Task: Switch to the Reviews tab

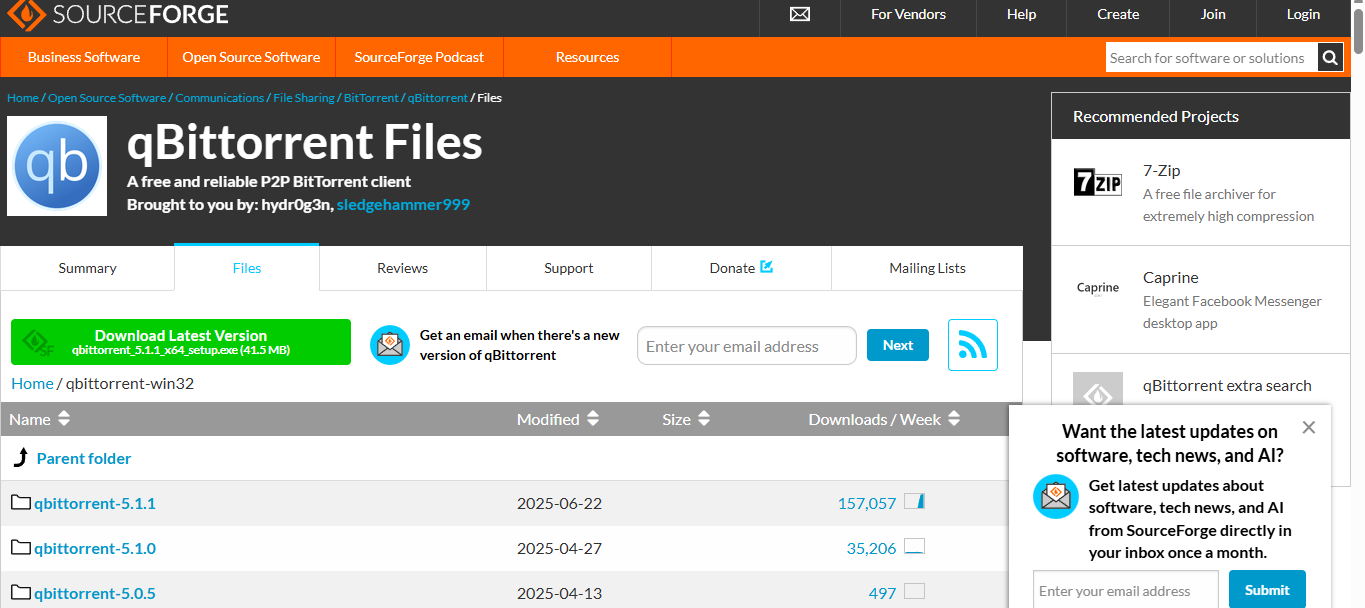Action: tap(402, 268)
